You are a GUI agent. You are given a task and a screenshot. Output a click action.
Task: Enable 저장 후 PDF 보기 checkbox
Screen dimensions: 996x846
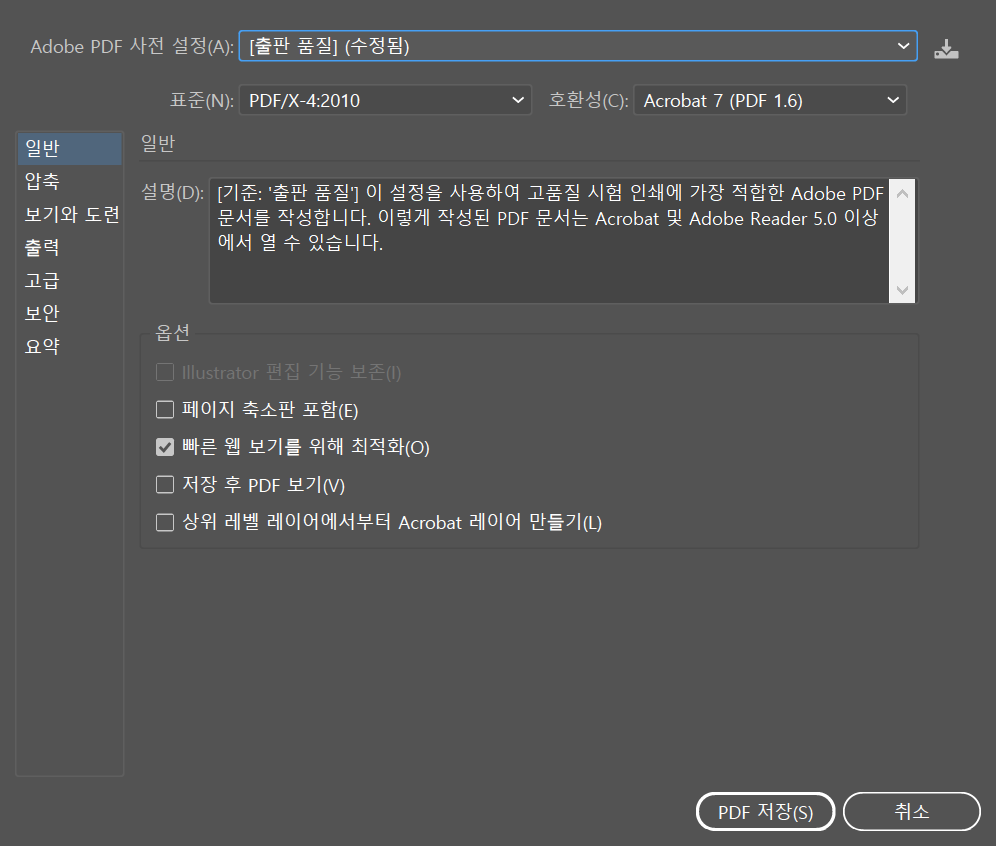[x=165, y=485]
